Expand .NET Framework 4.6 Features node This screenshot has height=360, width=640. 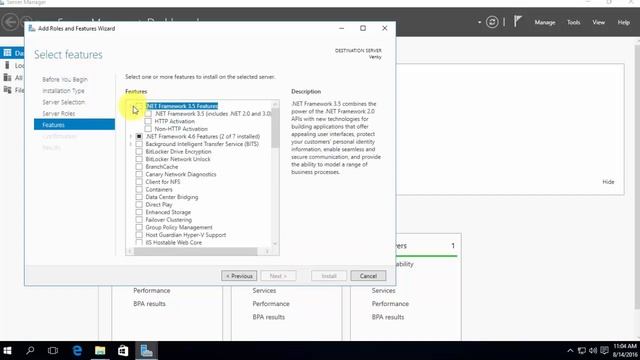[131, 136]
